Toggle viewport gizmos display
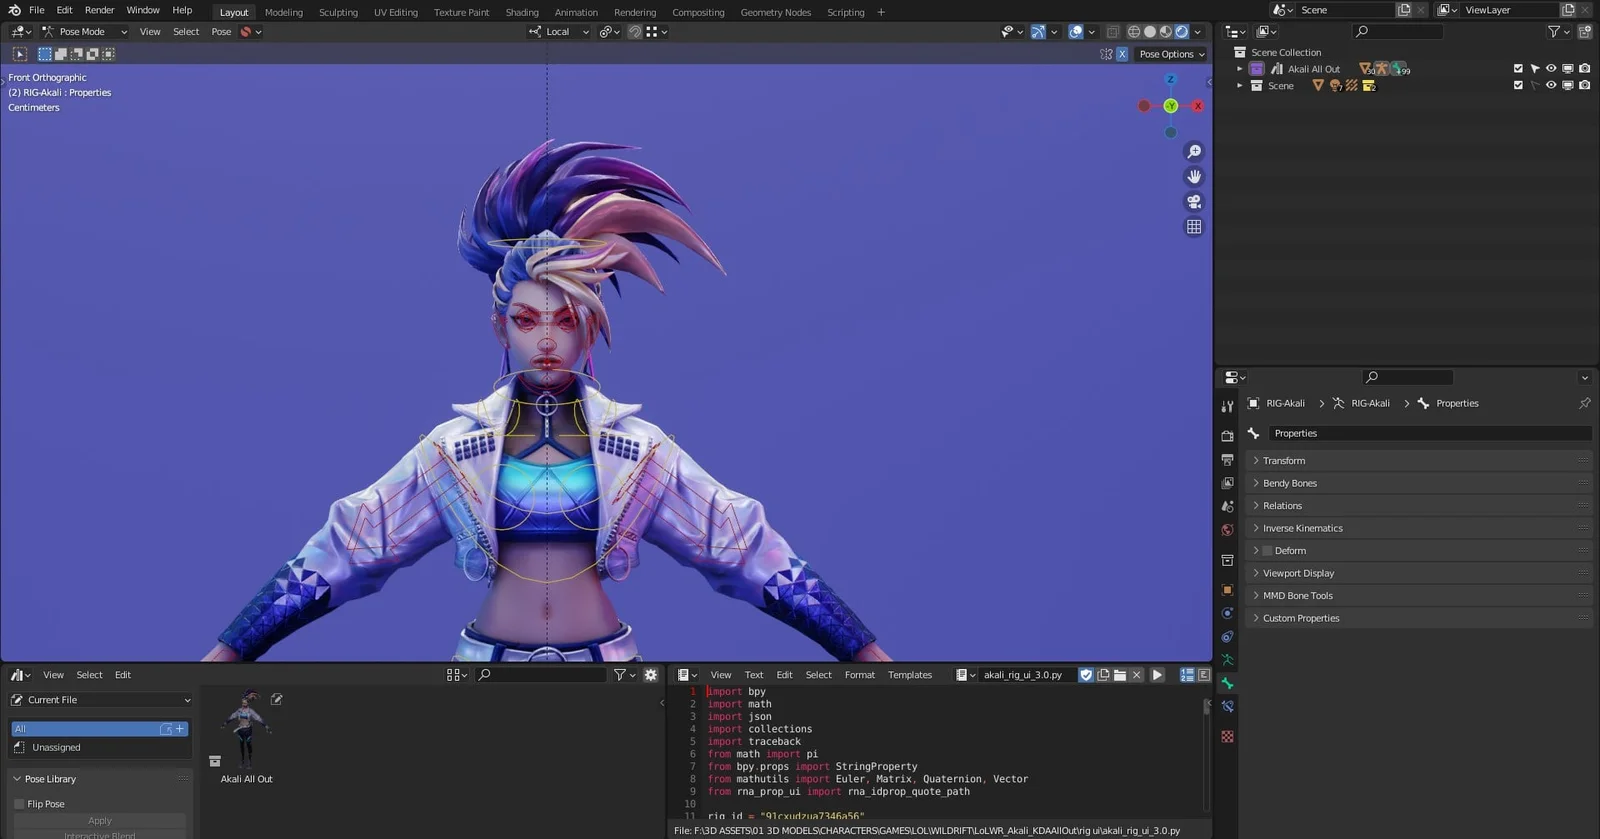Screen dimensions: 1600x839 [x=1038, y=32]
